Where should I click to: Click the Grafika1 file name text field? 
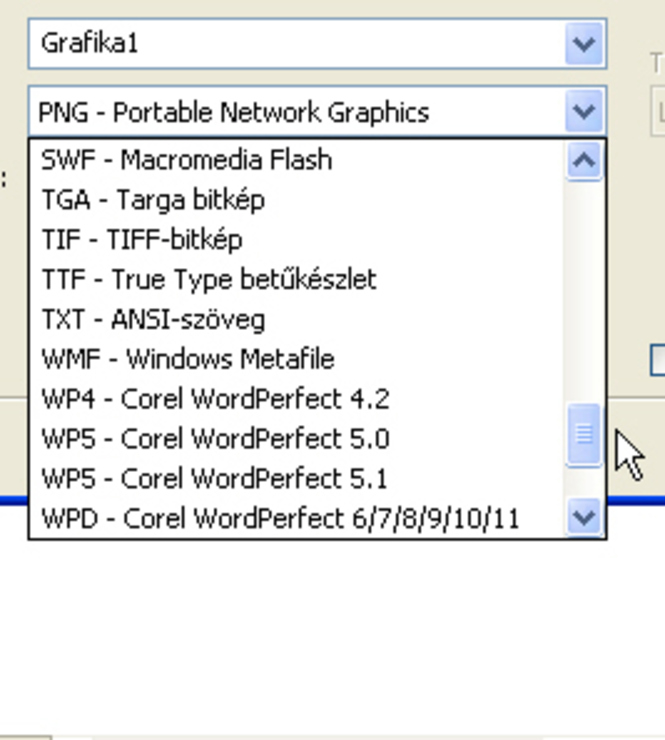coord(296,44)
